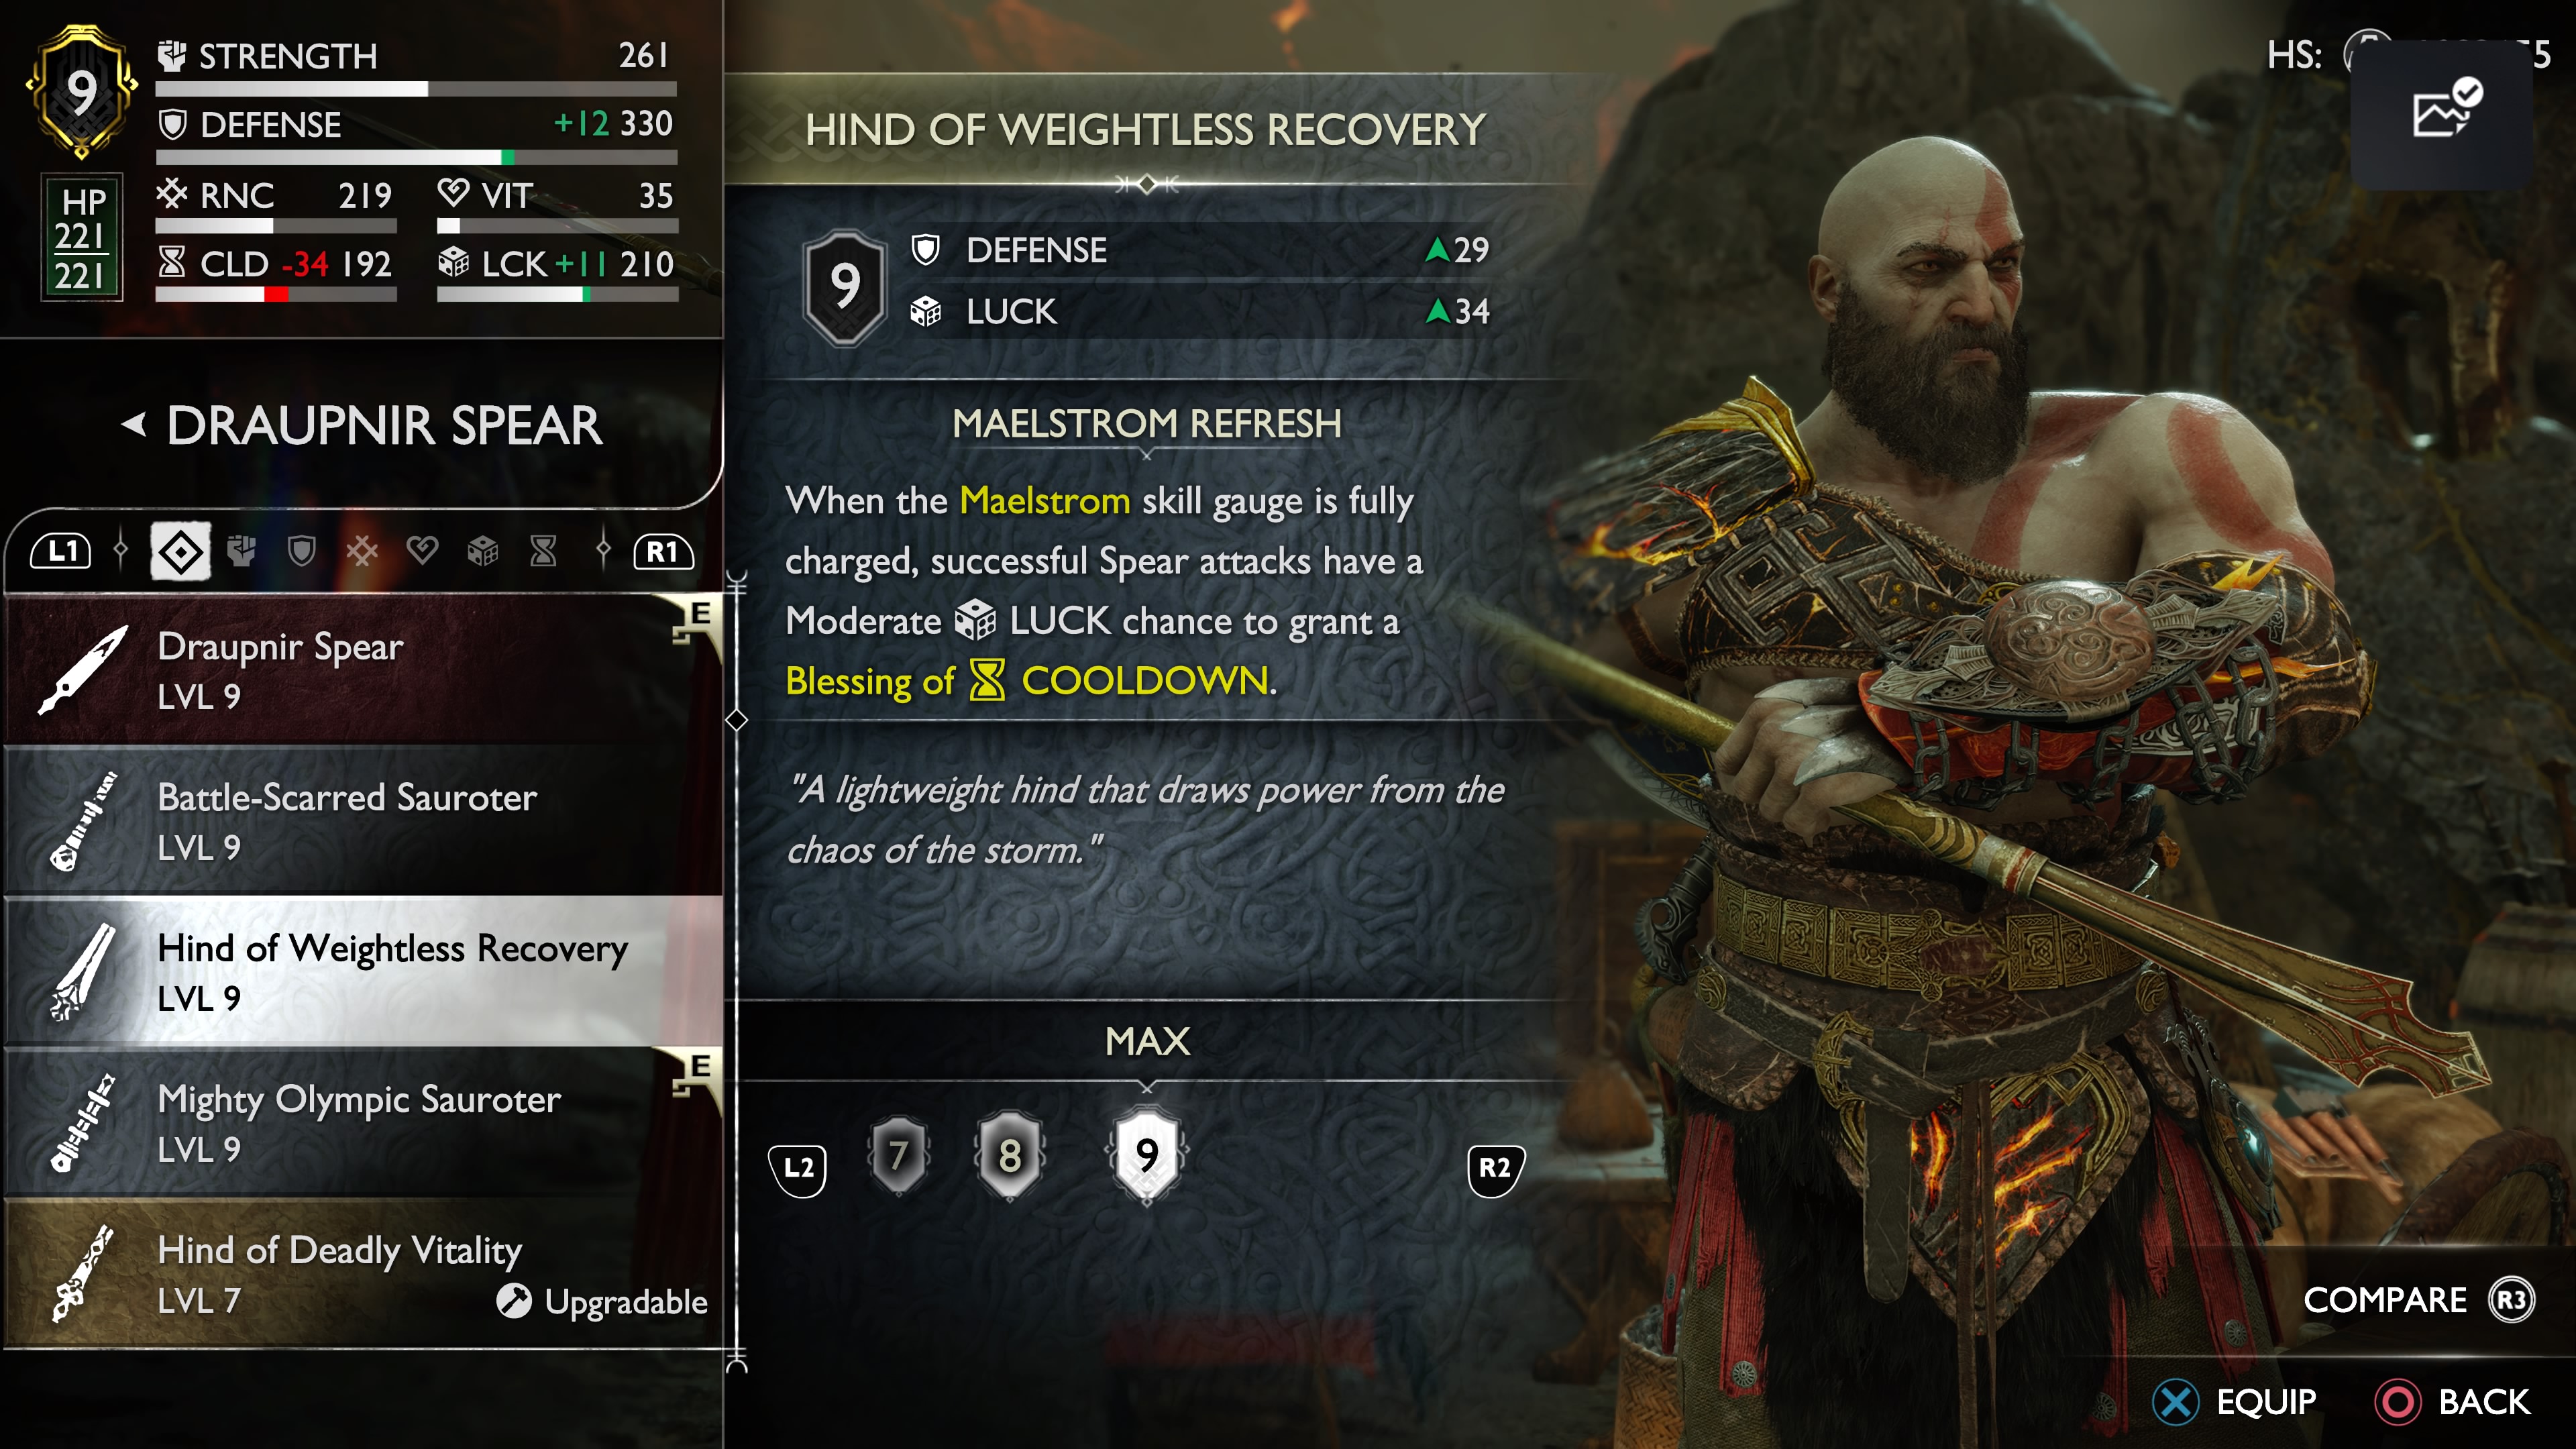Click the R1 filter-next button
Screen dimensions: 2576x1449
(x=663, y=551)
